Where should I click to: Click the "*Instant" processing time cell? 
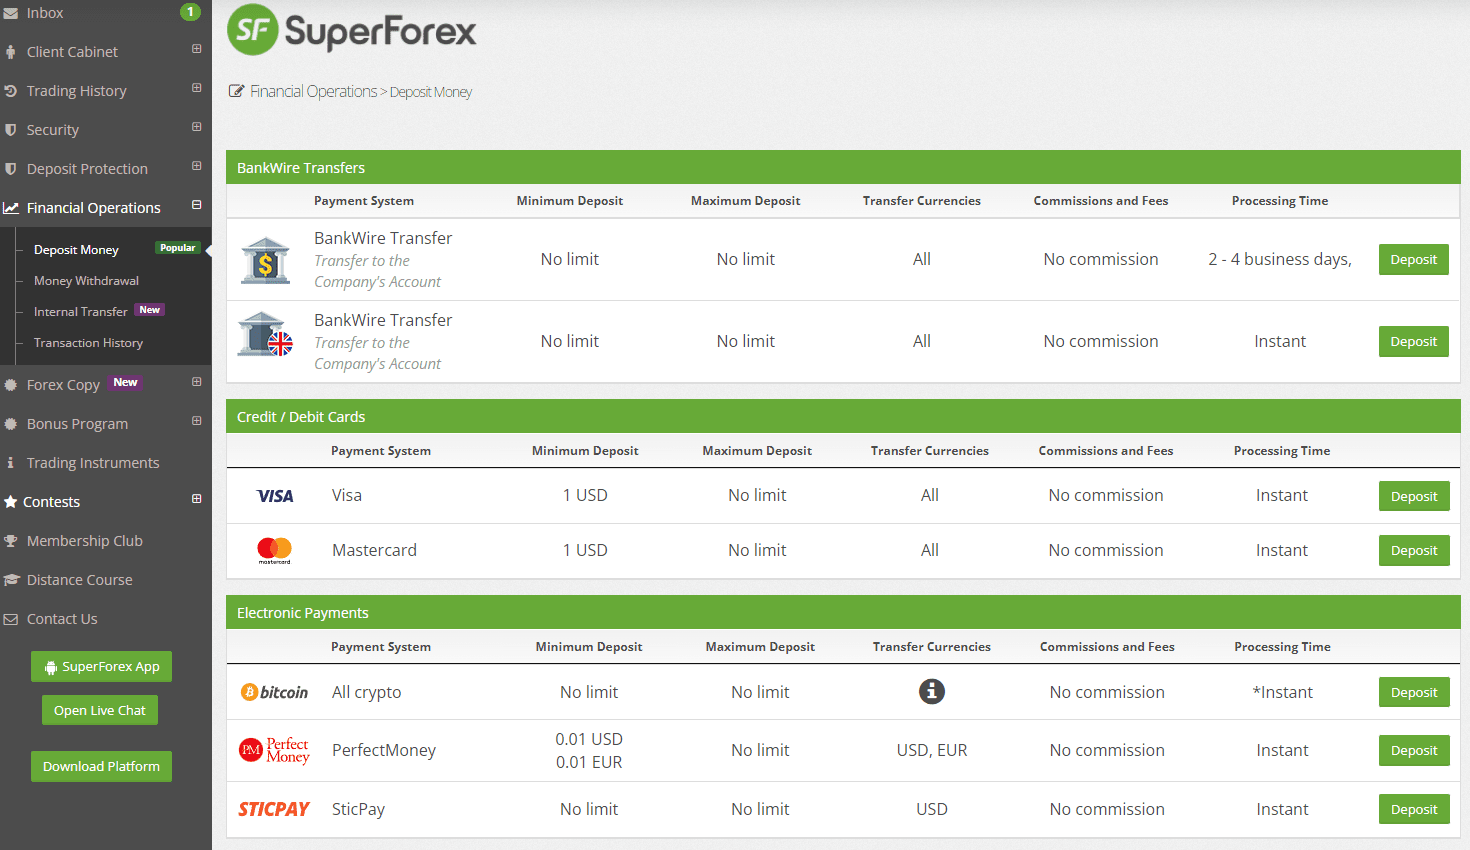click(x=1282, y=692)
